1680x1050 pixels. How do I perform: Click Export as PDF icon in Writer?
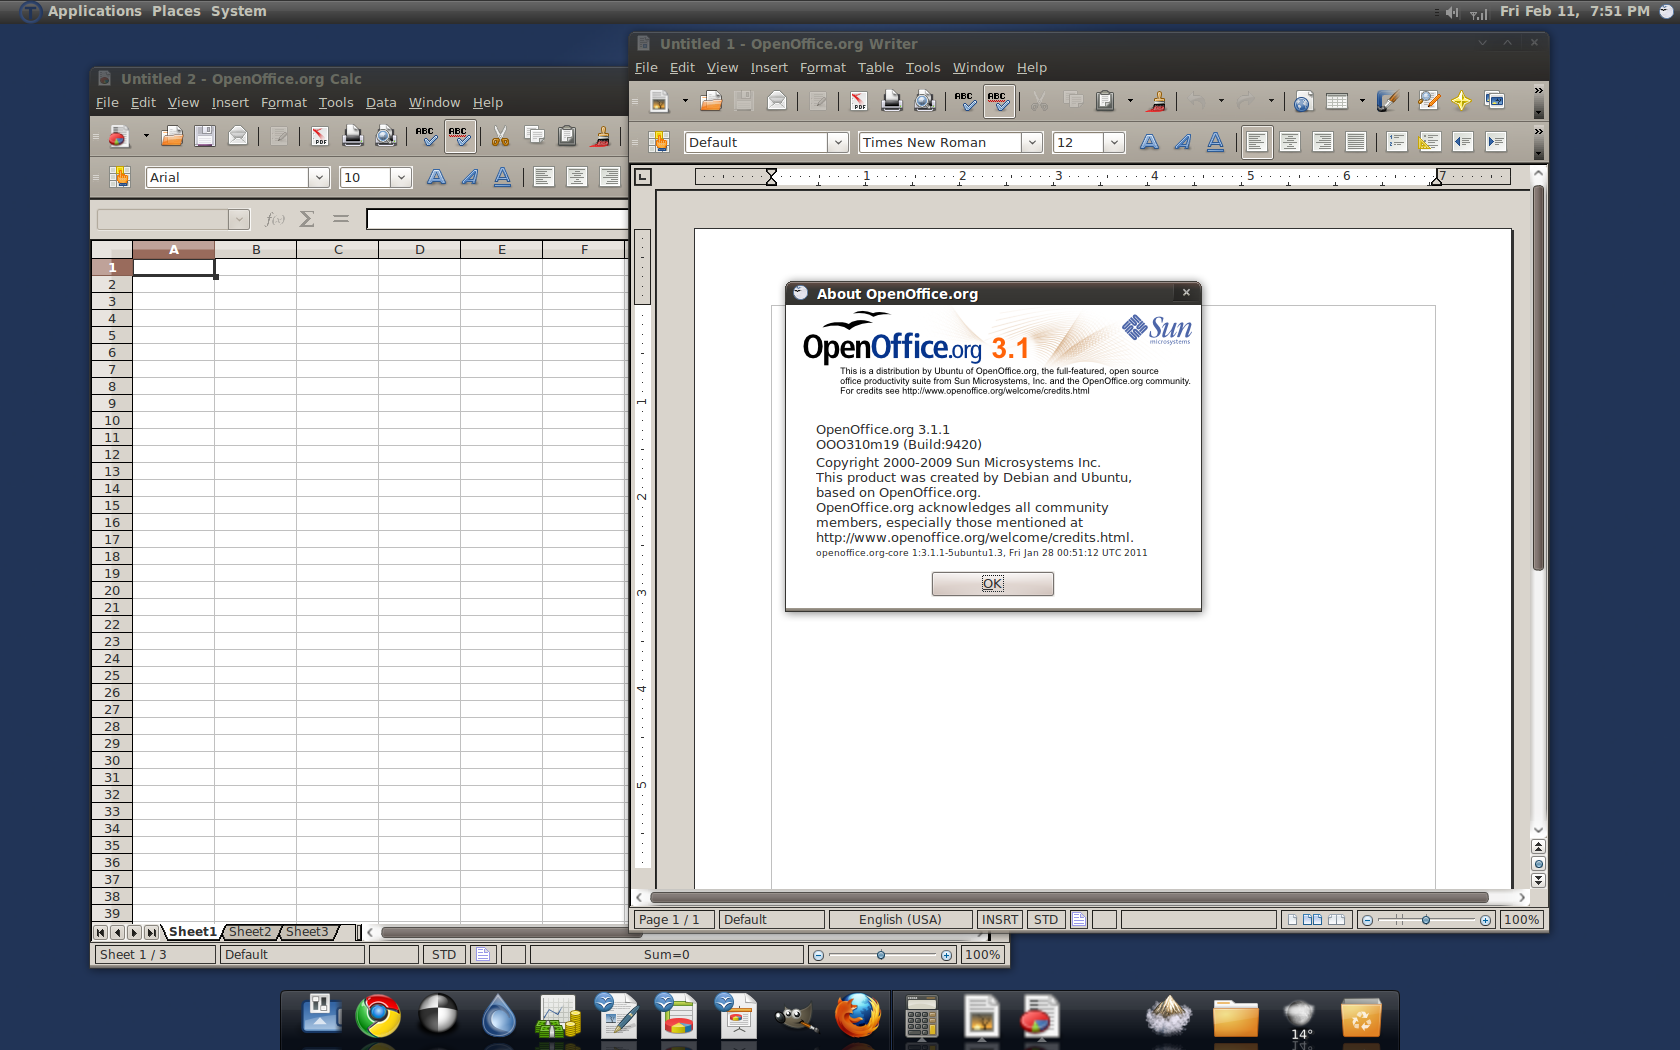click(859, 101)
